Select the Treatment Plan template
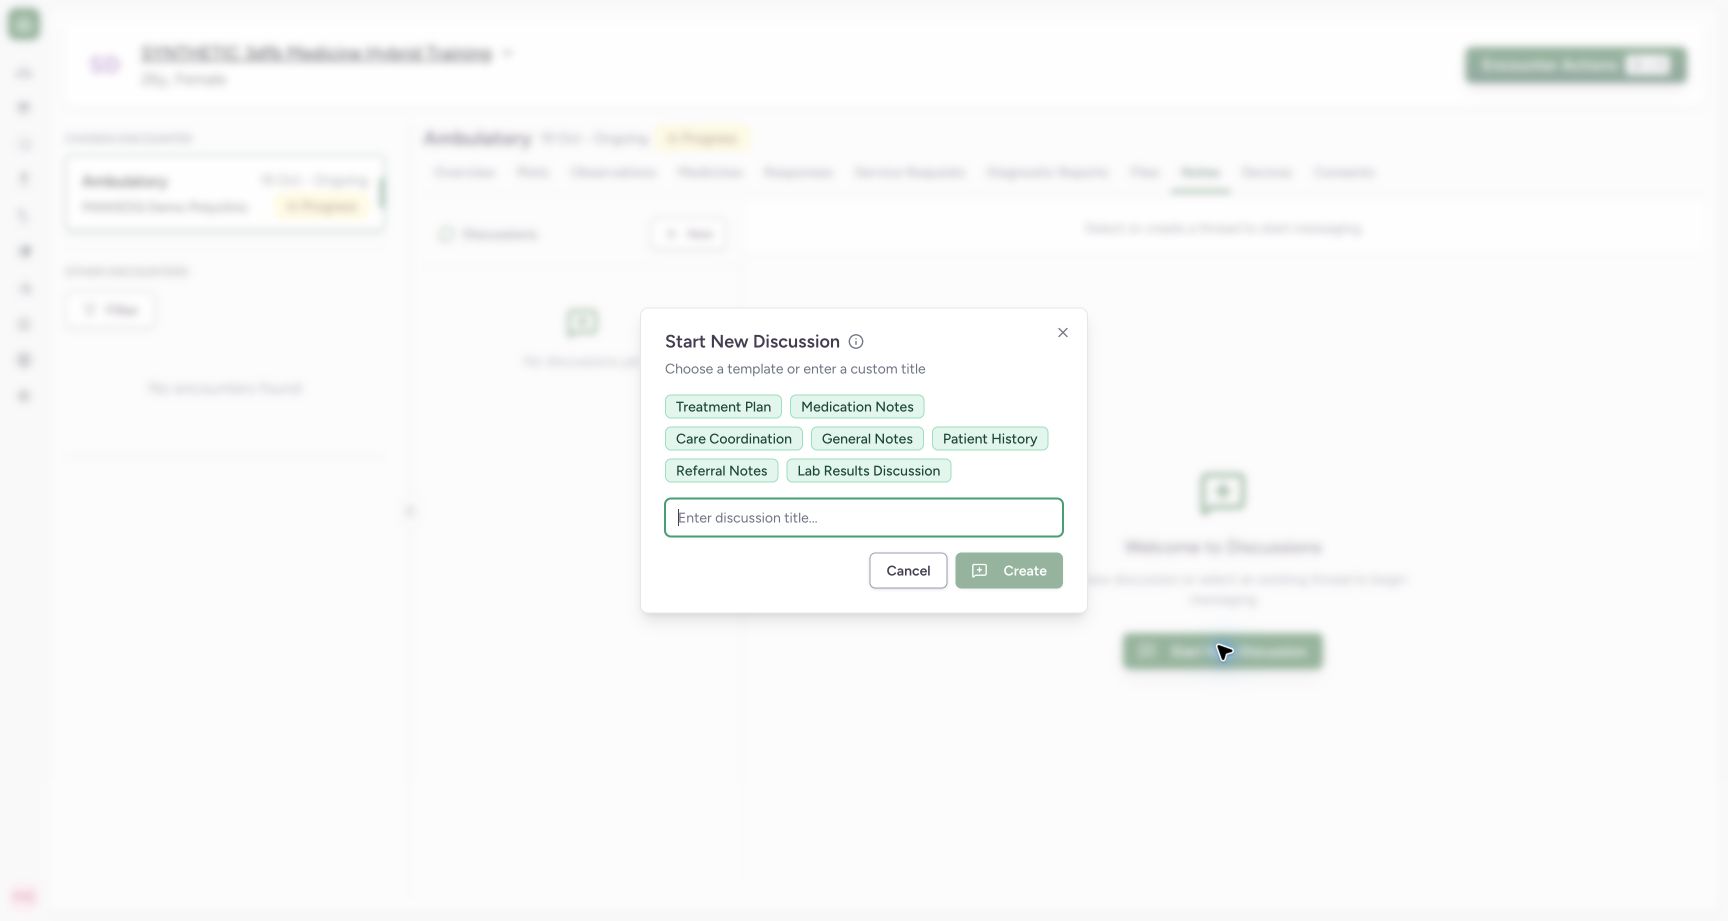1728x921 pixels. 723,407
